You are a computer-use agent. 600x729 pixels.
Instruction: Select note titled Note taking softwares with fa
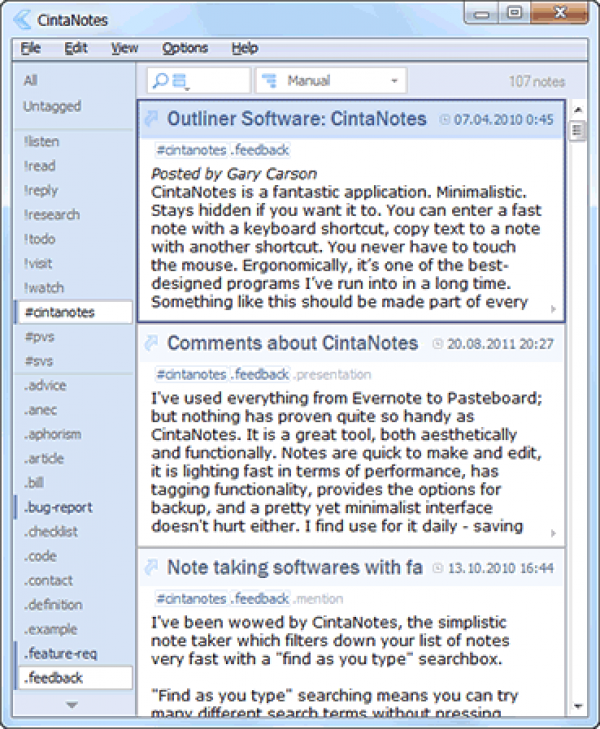tap(295, 568)
